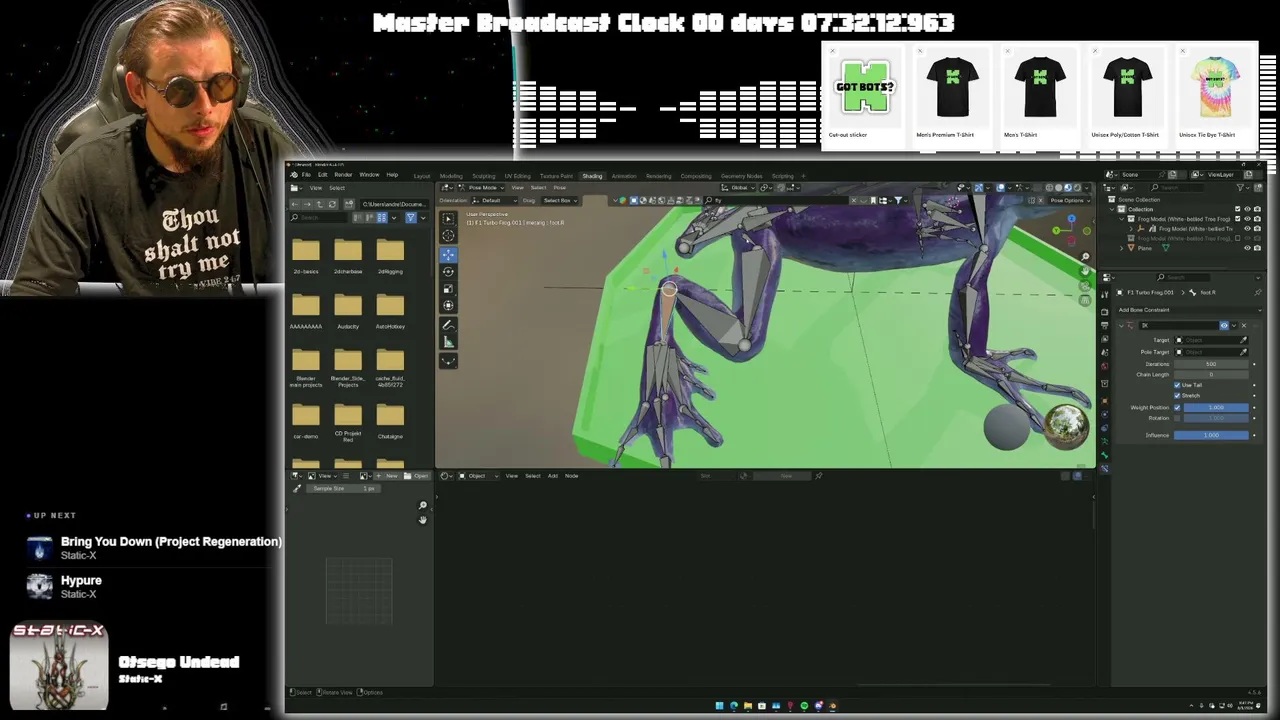The image size is (1280, 720).
Task: Open the Pose Mode dropdown
Action: point(480,187)
